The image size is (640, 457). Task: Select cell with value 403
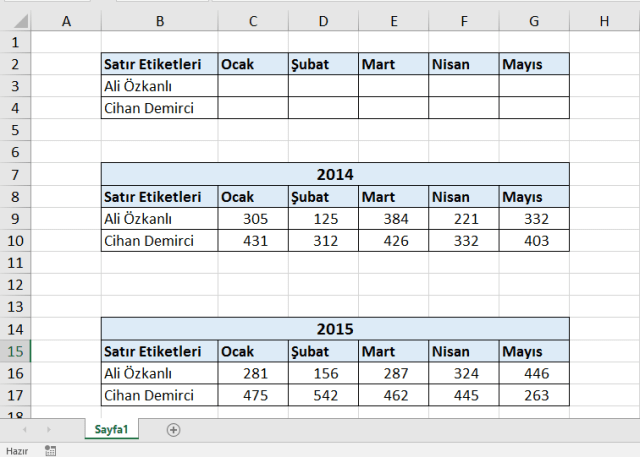point(534,241)
